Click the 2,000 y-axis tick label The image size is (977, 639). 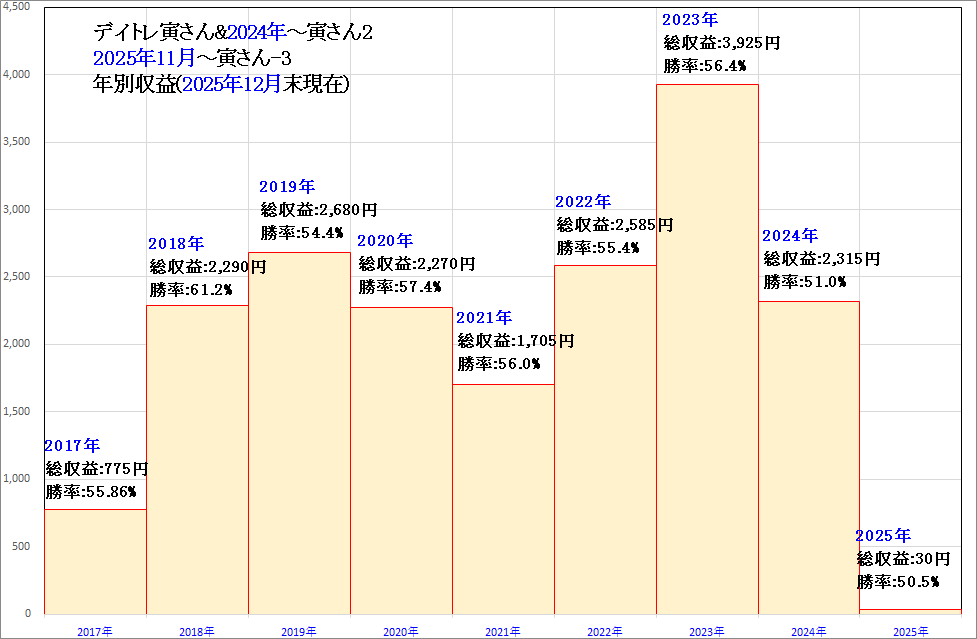[17, 344]
